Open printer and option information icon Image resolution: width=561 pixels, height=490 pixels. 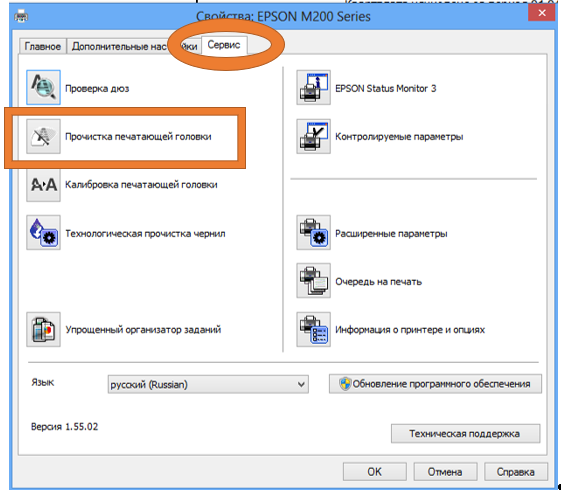click(x=313, y=329)
